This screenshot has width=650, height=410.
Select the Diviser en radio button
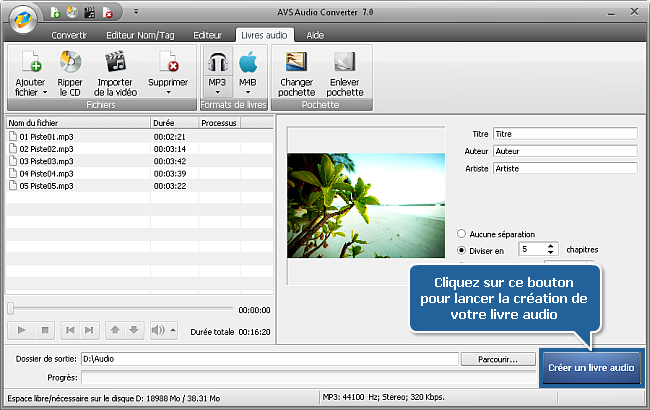pyautogui.click(x=461, y=249)
